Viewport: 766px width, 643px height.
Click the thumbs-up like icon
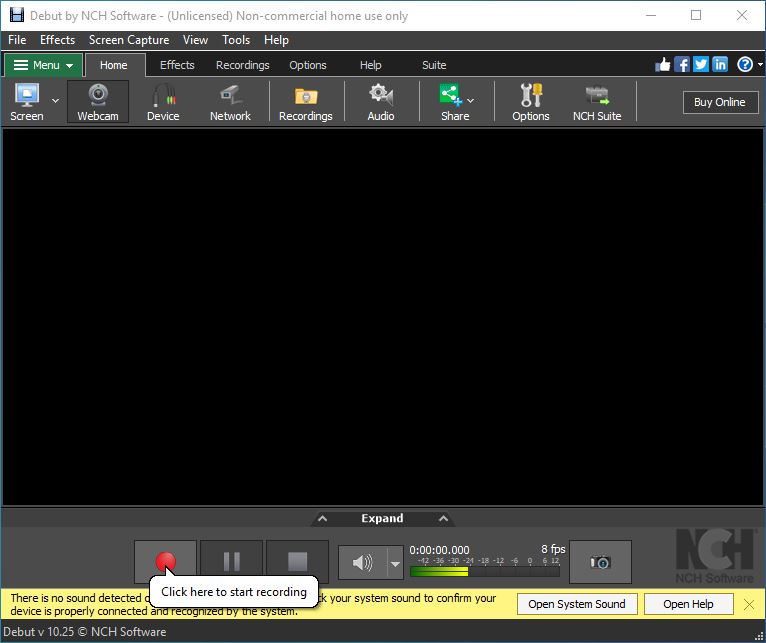pos(662,64)
